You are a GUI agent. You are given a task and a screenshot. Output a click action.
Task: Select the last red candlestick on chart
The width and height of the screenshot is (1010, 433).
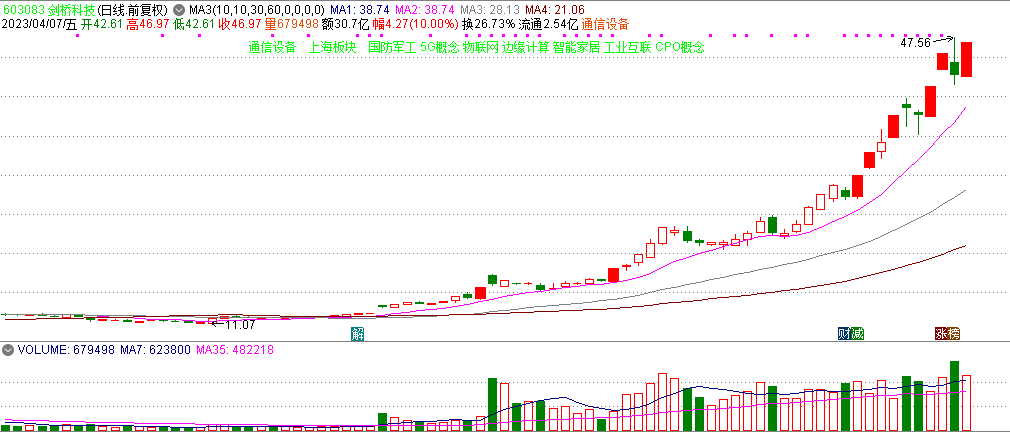coord(967,59)
